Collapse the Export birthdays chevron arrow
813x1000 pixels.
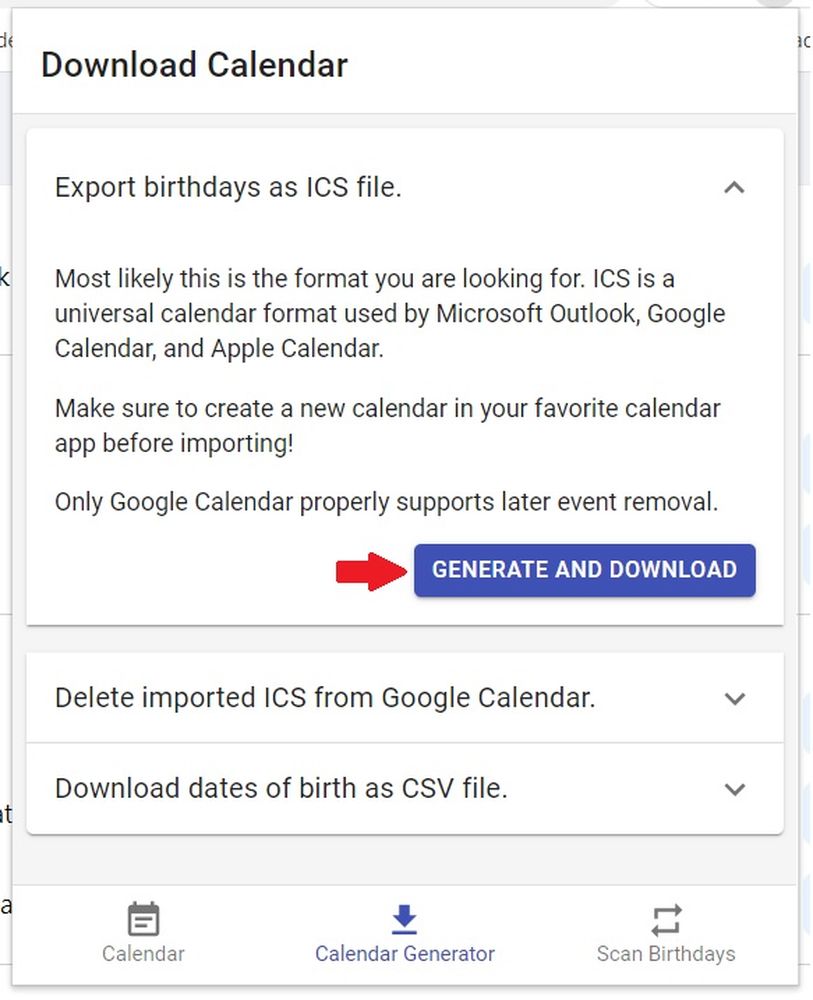tap(734, 187)
